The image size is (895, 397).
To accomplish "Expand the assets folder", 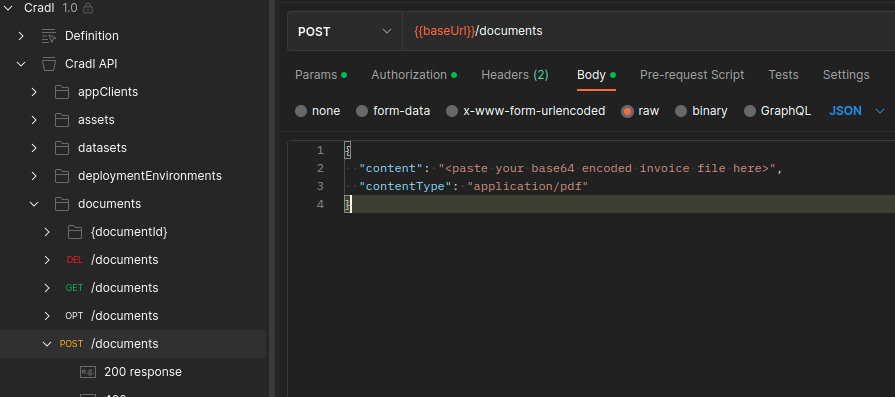I will (x=34, y=120).
